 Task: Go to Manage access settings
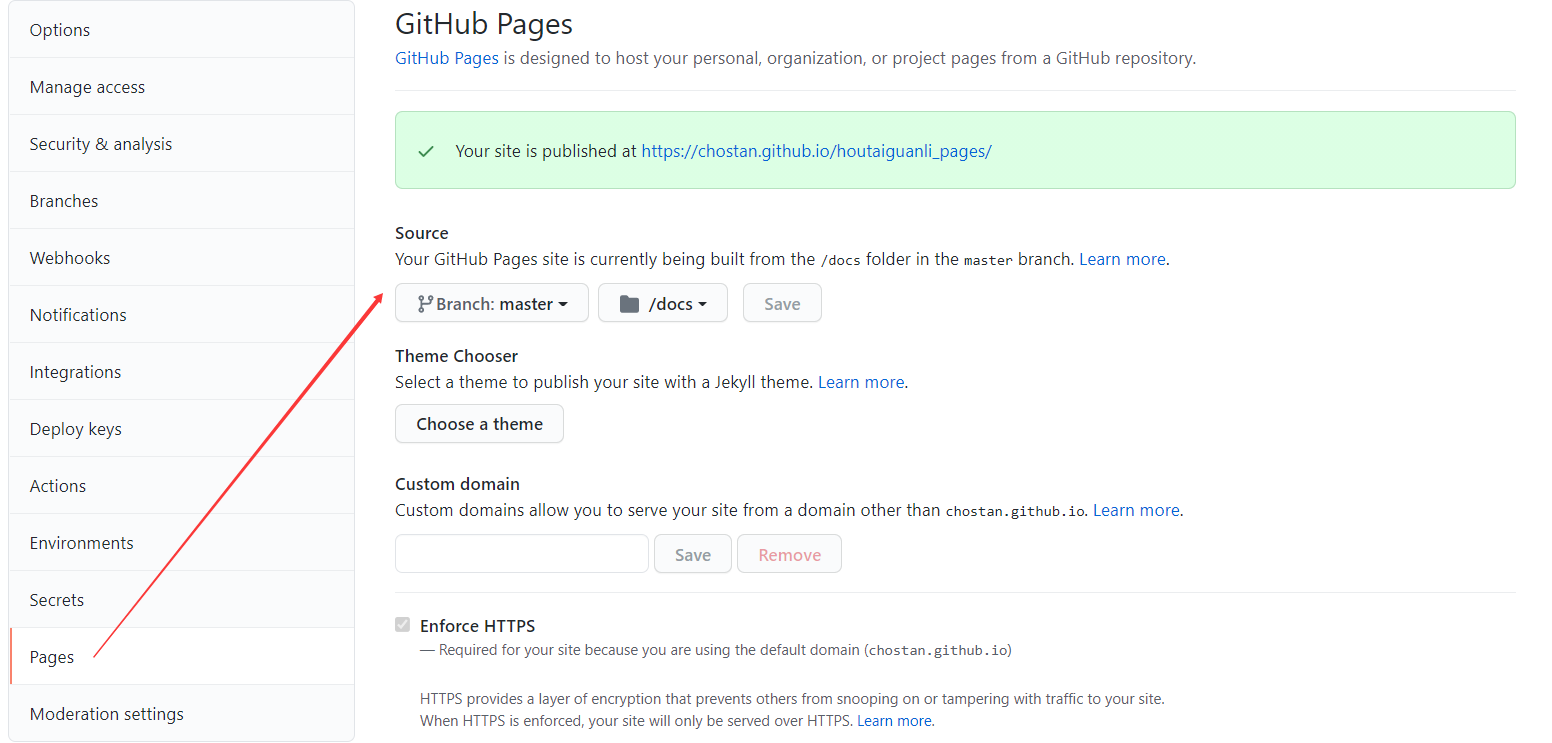click(x=181, y=87)
